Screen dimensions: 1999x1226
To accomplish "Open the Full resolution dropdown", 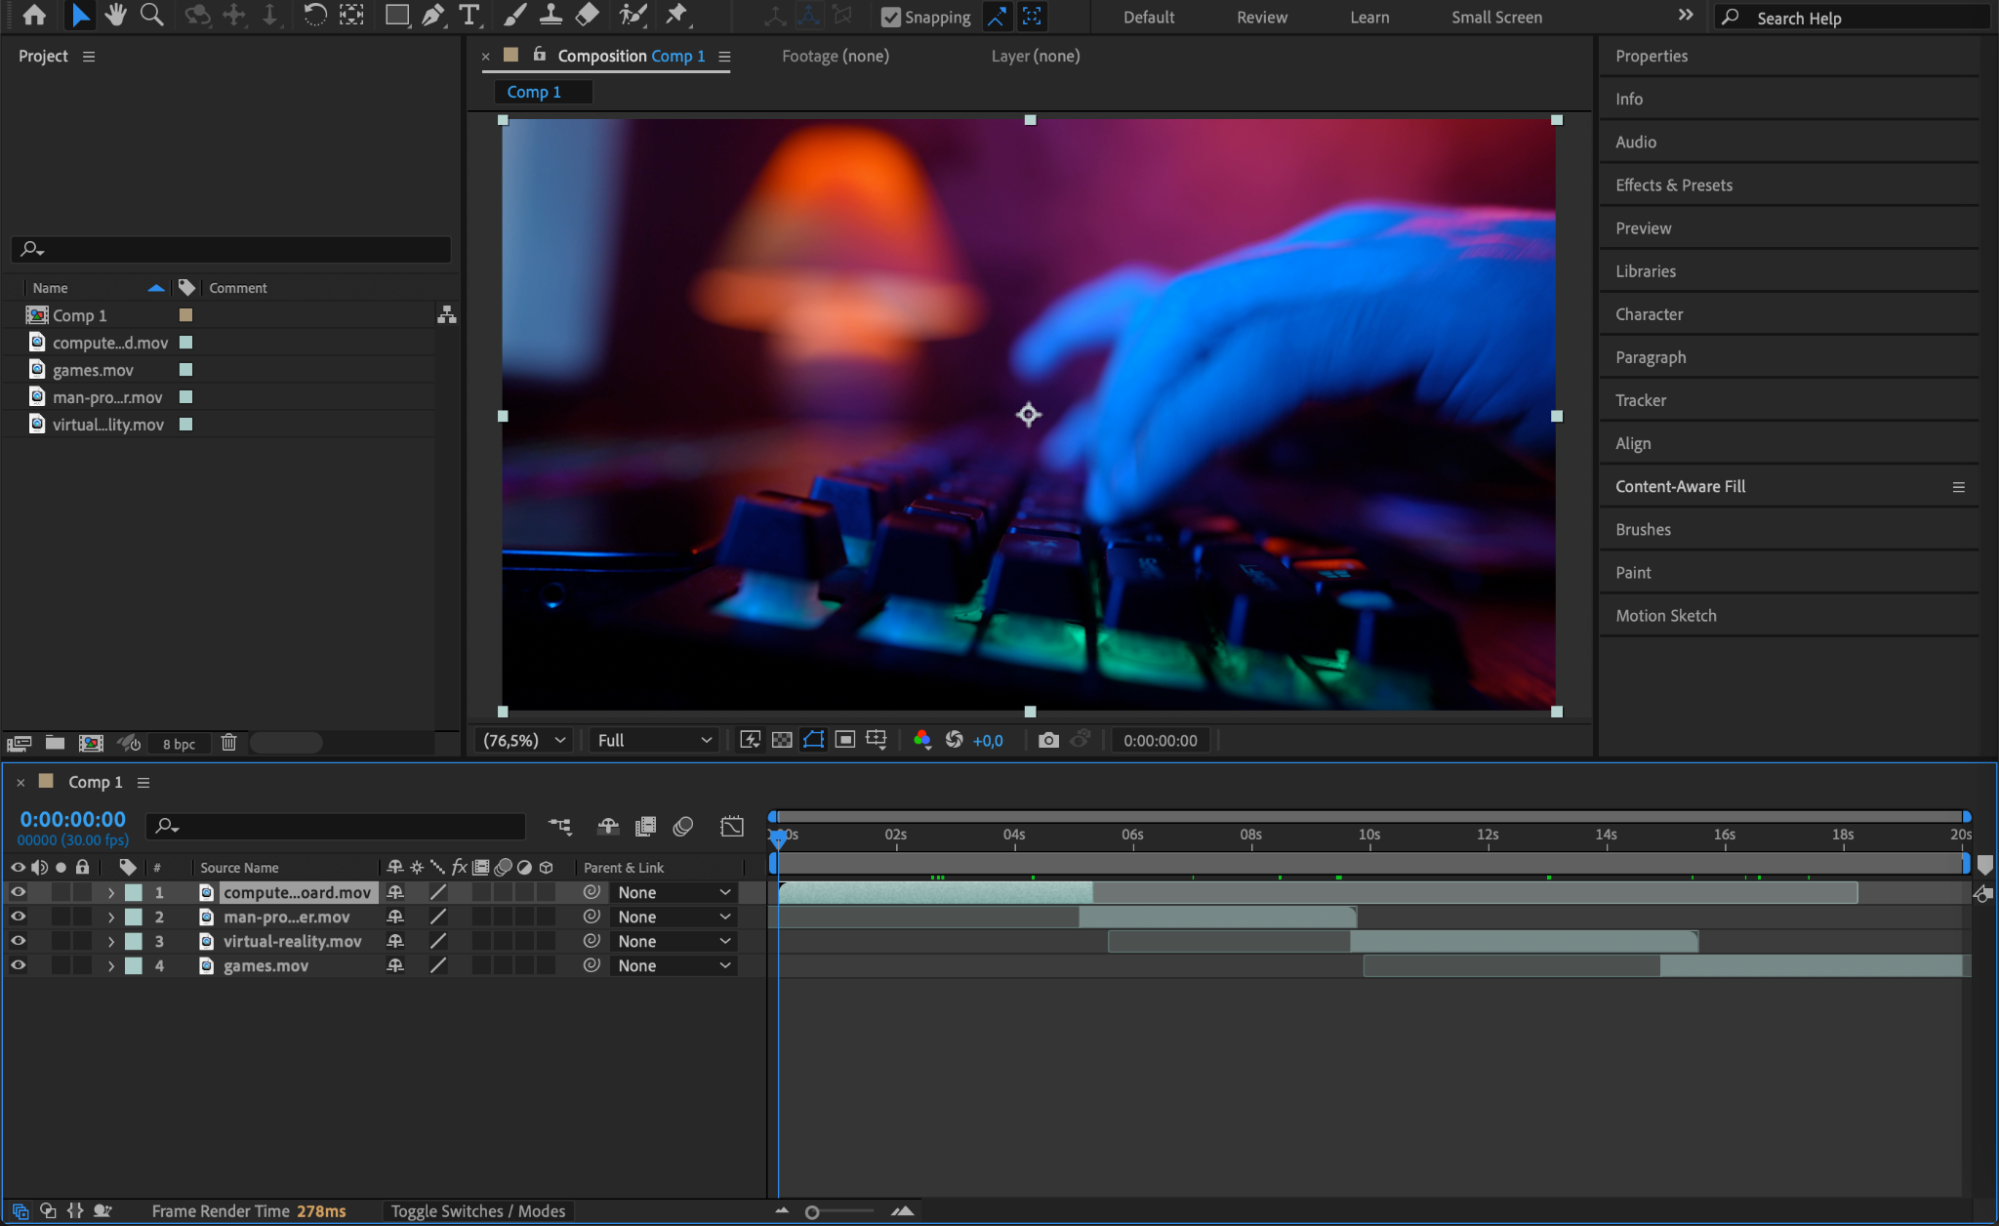I will (x=654, y=740).
